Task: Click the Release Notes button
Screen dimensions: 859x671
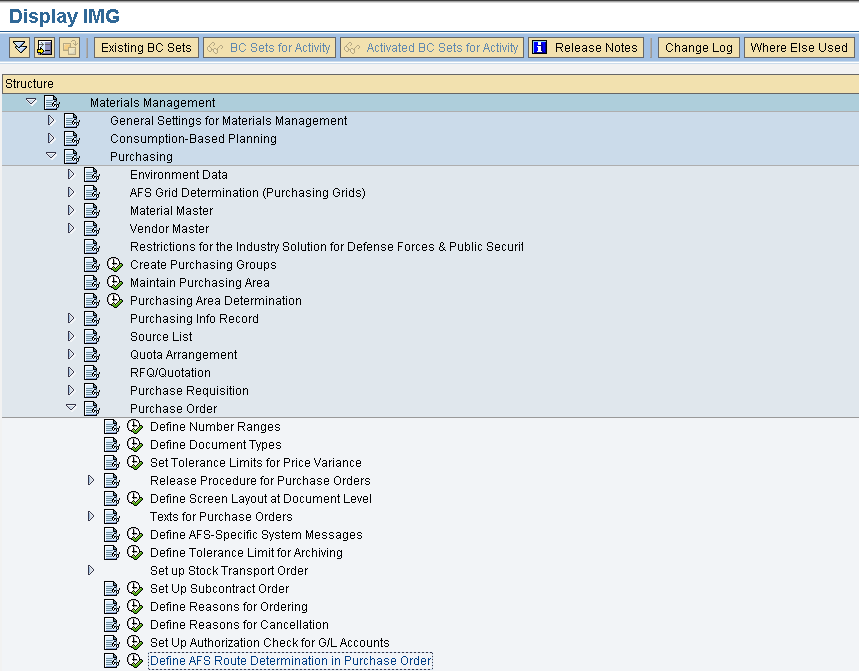Action: [x=585, y=47]
